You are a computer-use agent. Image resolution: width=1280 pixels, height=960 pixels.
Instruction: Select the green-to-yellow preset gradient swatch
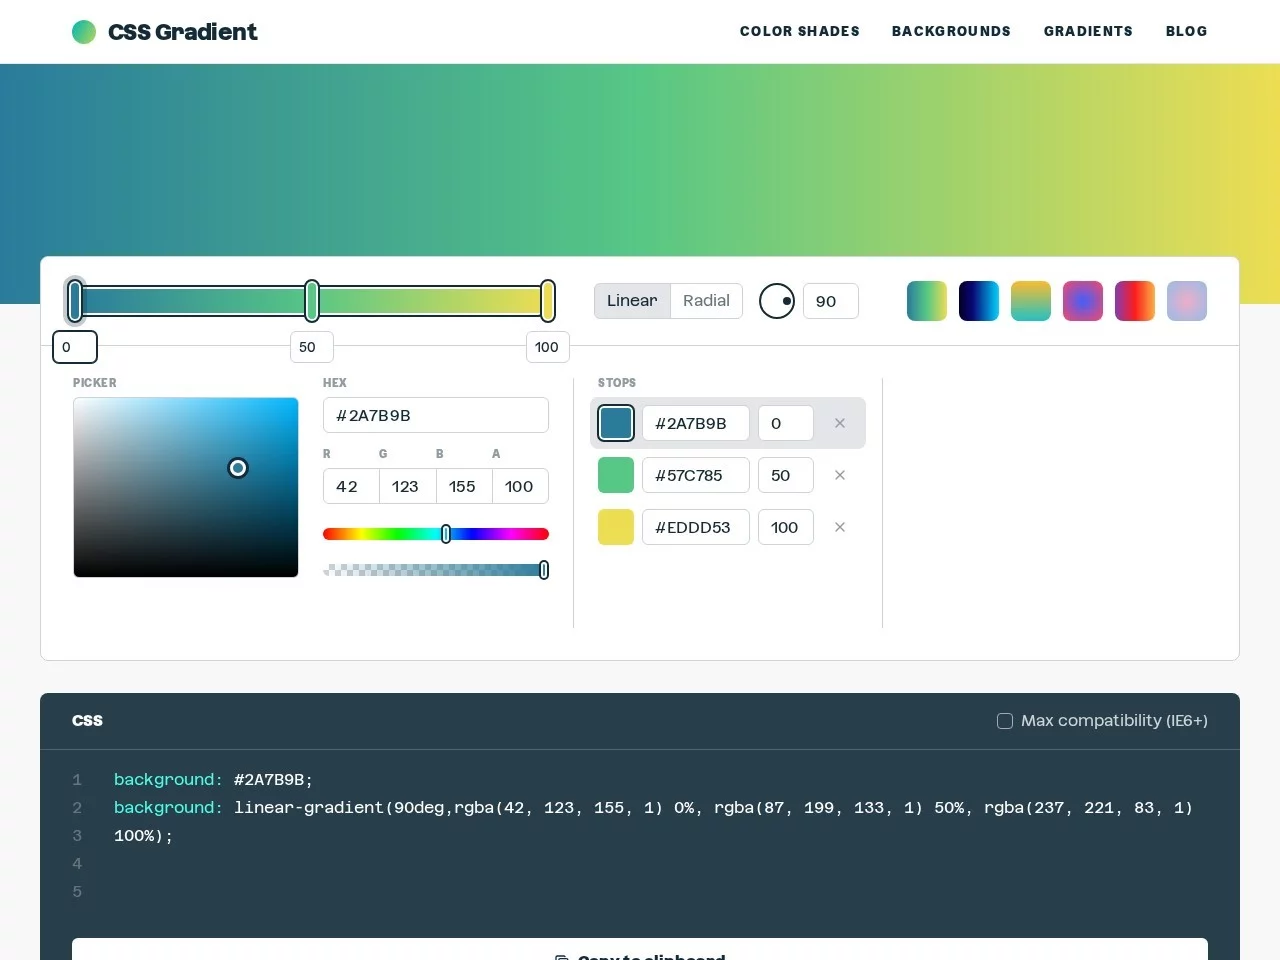pos(927,301)
